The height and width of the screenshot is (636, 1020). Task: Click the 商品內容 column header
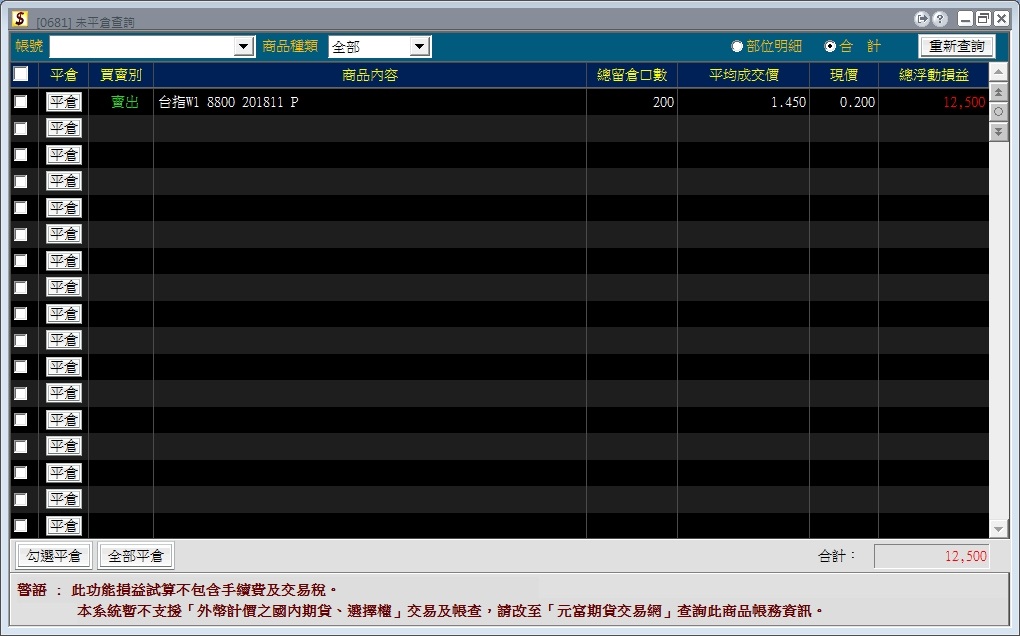click(369, 75)
